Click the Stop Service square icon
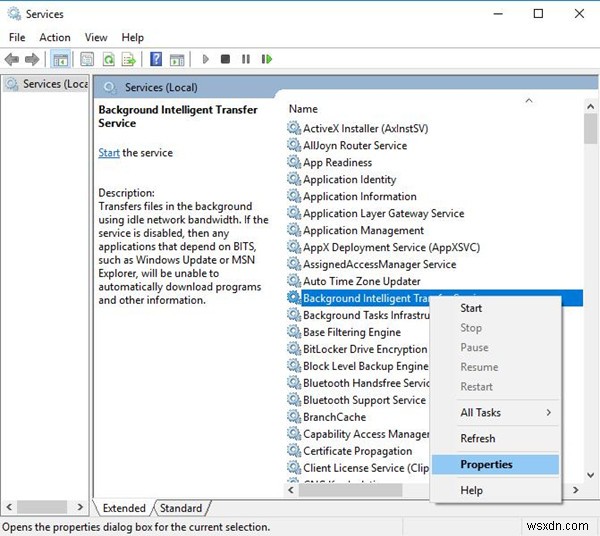Viewport: 600px width, 536px height. point(225,59)
